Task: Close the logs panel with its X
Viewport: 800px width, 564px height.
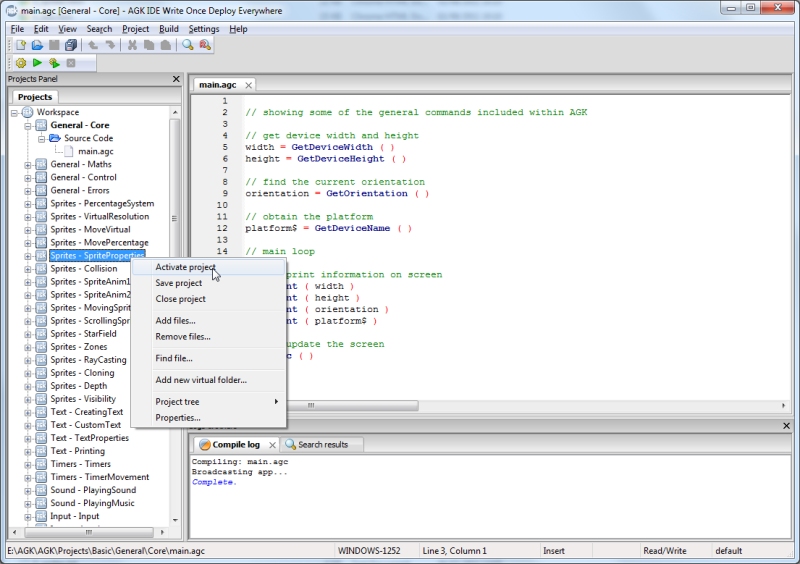Action: click(x=786, y=426)
